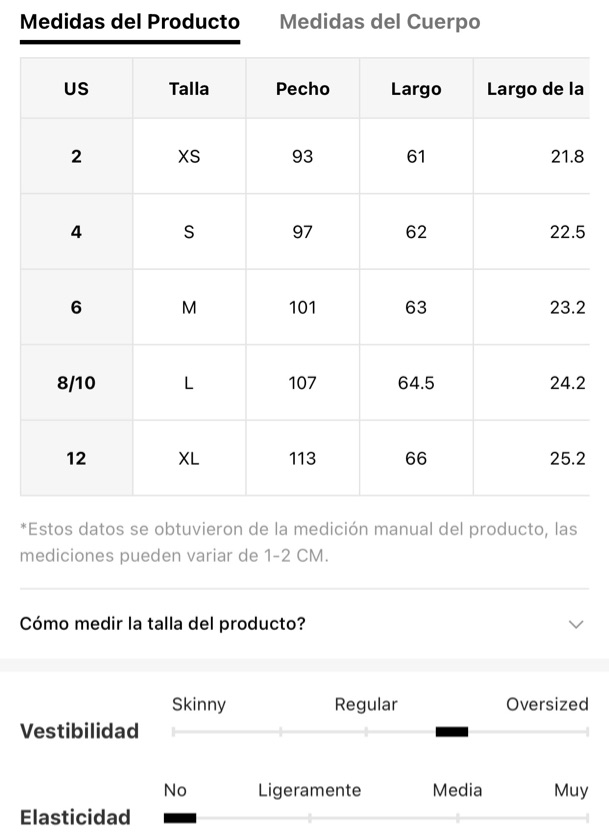This screenshot has height=840, width=609.
Task: Click the Regular label on Vestibilidad scale
Action: tap(366, 704)
